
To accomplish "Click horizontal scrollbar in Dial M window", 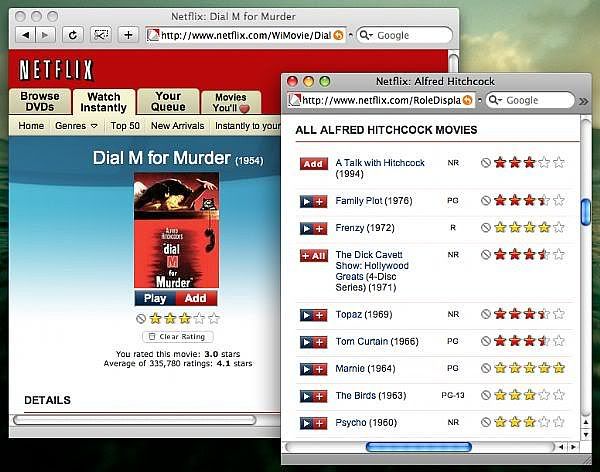I will tap(135, 420).
